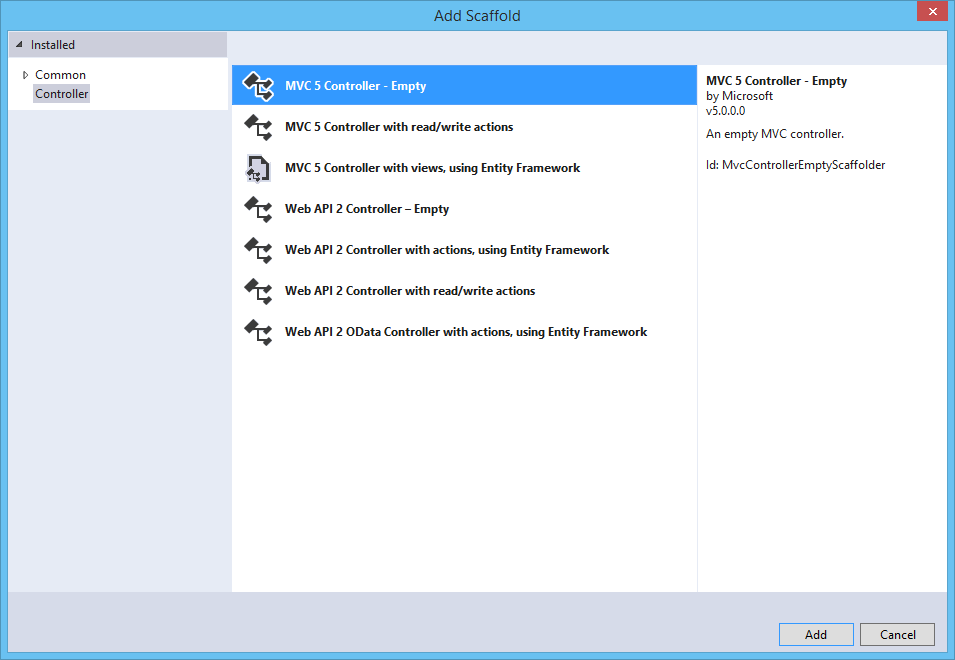Choose Web API 2 Controller with read/write actions
Image resolution: width=955 pixels, height=660 pixels.
[464, 290]
